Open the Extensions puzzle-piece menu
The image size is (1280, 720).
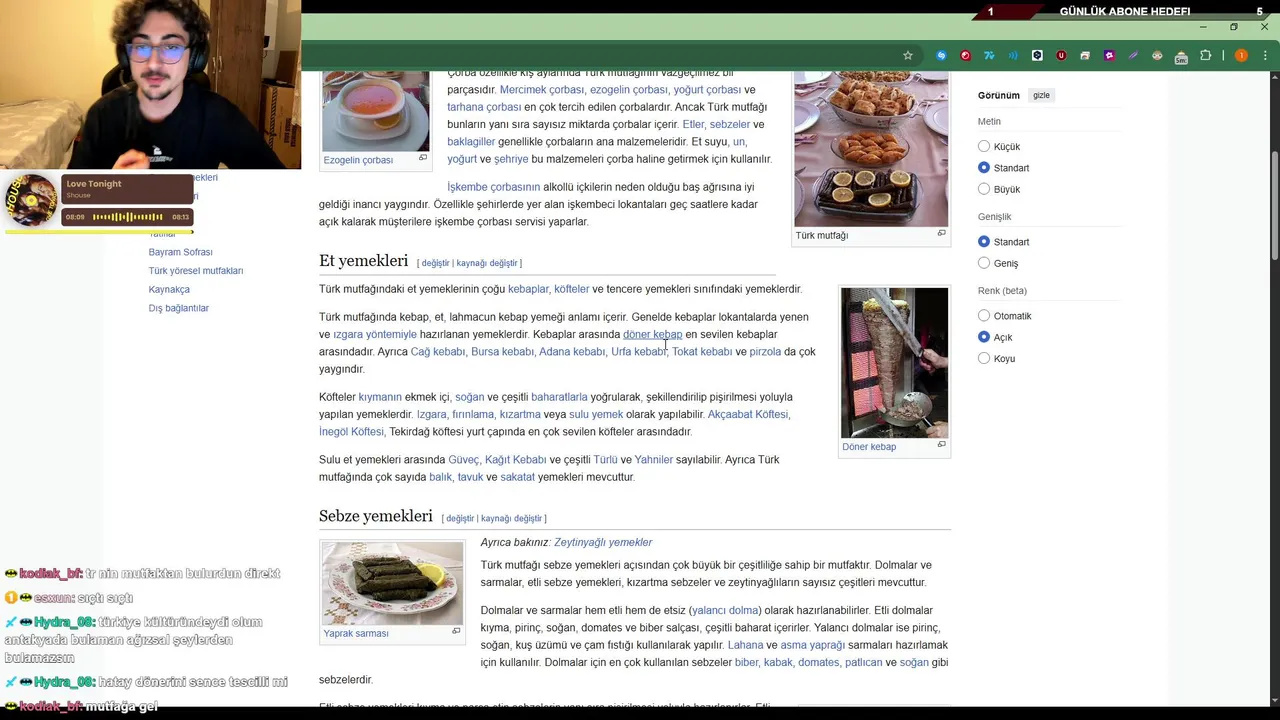click(1205, 56)
